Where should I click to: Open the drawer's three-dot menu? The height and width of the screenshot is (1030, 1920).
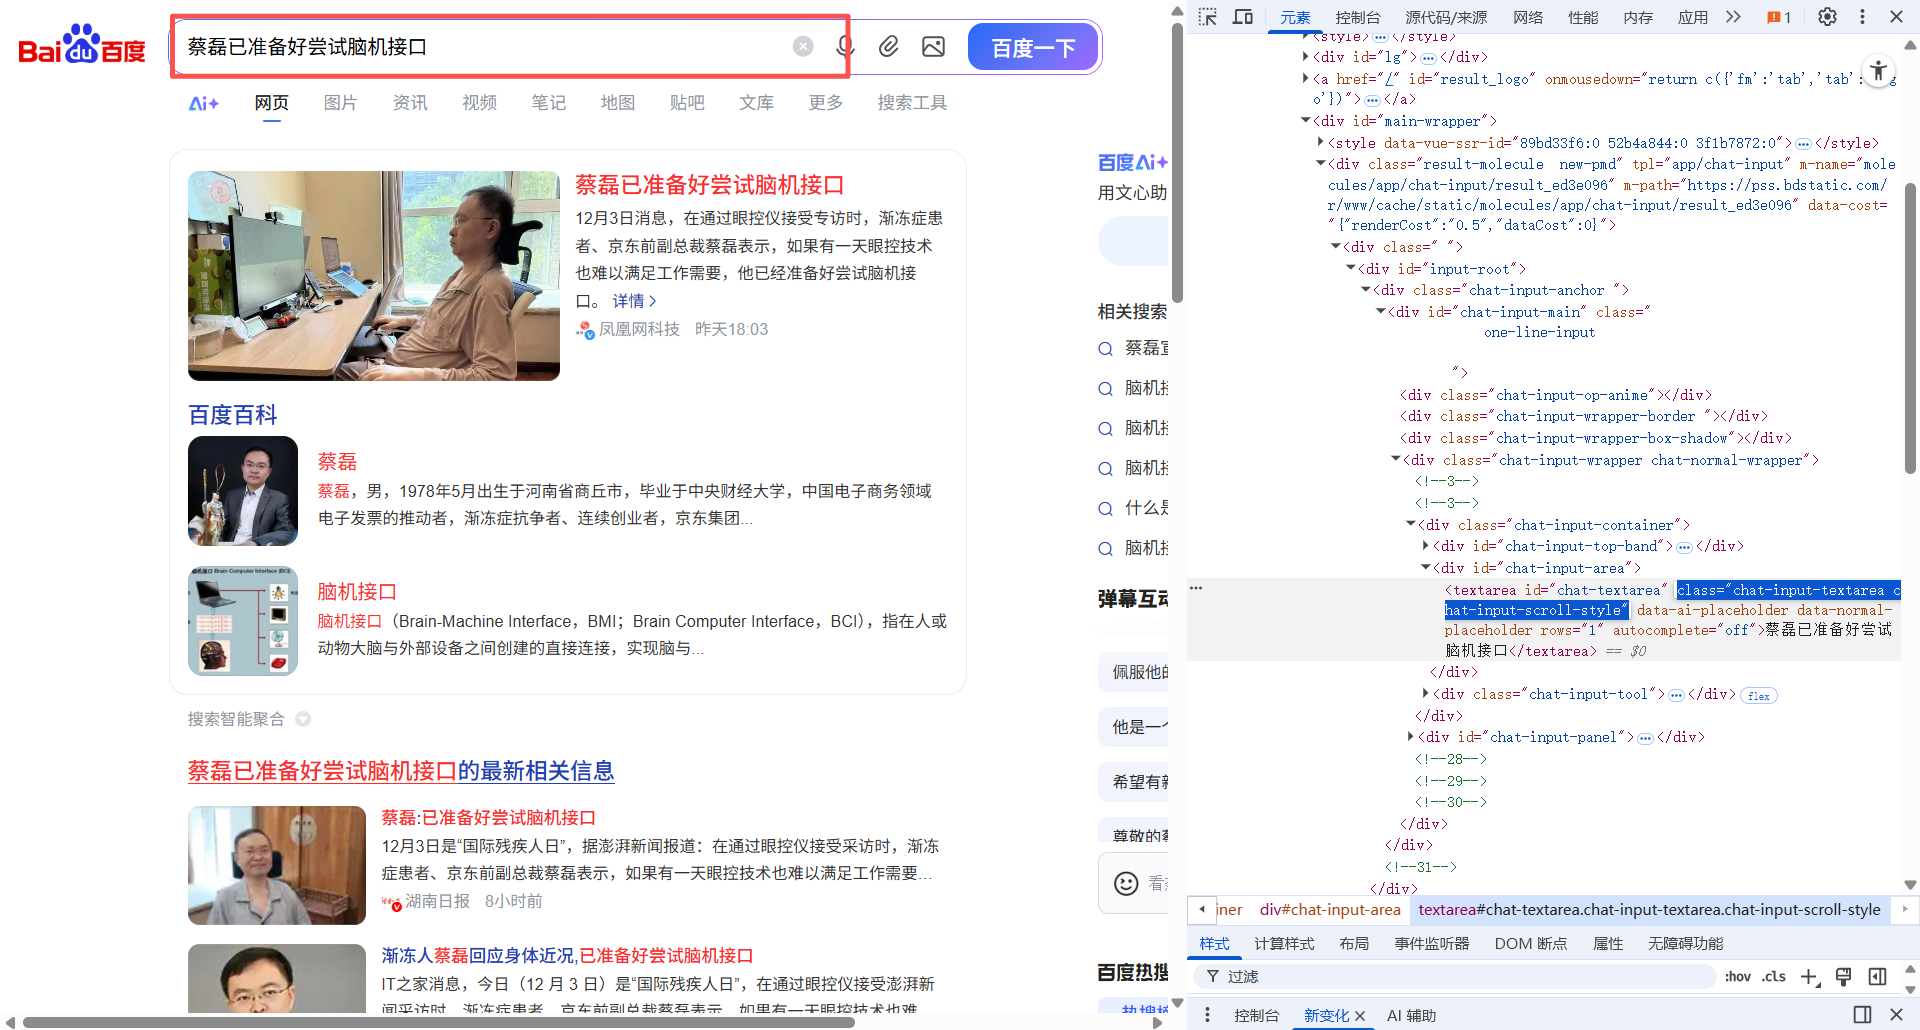pyautogui.click(x=1207, y=1015)
